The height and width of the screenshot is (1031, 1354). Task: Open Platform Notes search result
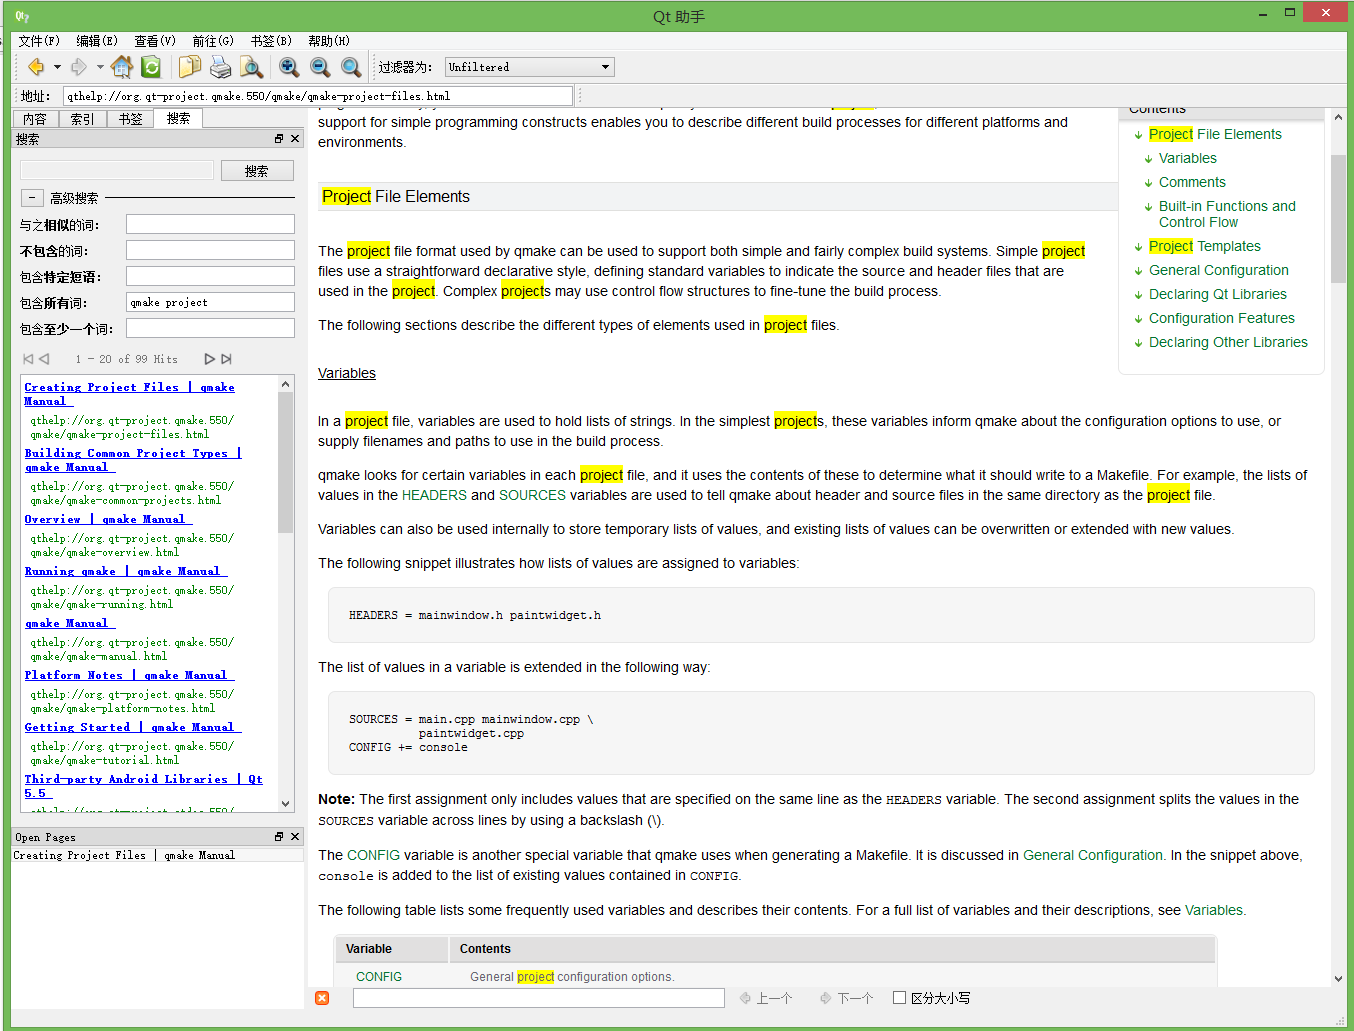tap(129, 675)
